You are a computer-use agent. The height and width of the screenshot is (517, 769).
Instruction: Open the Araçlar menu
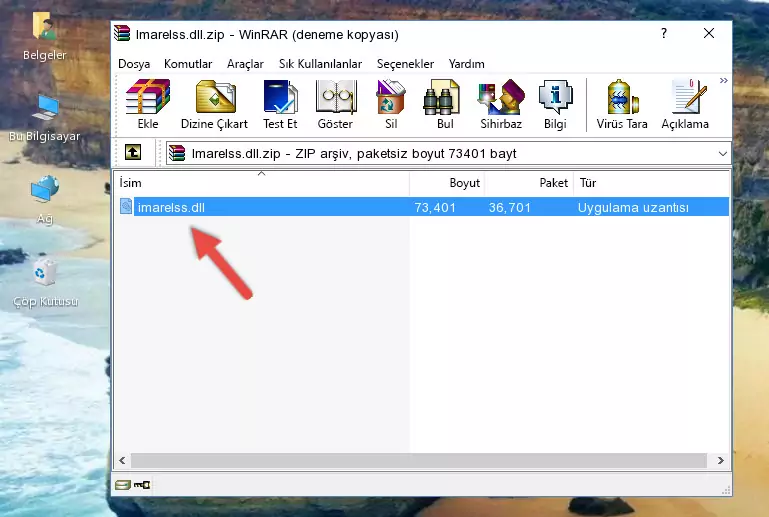[x=245, y=64]
